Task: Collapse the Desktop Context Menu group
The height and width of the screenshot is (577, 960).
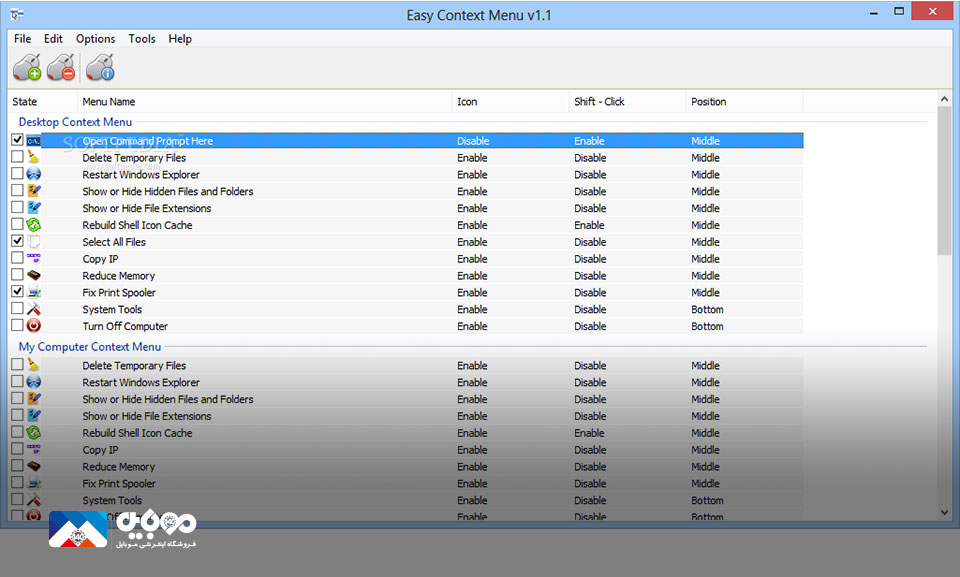Action: click(x=75, y=122)
